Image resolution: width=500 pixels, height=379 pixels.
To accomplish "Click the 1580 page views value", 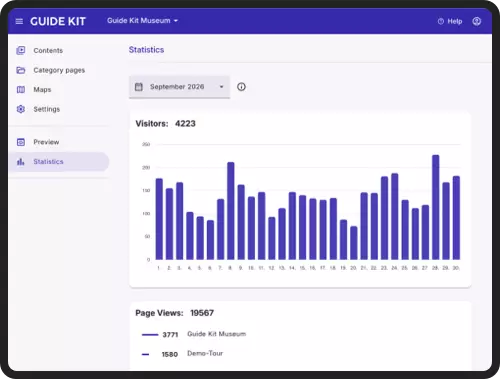I will [170, 354].
